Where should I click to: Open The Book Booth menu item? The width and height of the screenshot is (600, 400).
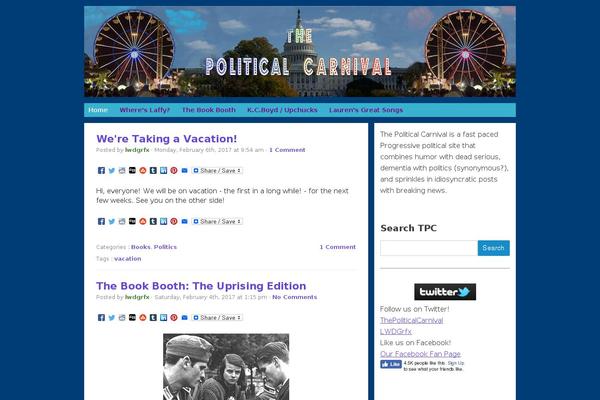pyautogui.click(x=209, y=110)
